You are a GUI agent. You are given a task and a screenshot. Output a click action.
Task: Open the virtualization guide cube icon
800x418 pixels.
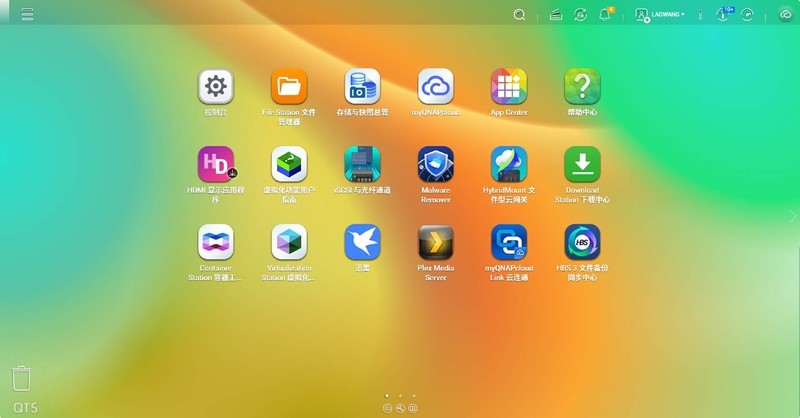pyautogui.click(x=289, y=164)
